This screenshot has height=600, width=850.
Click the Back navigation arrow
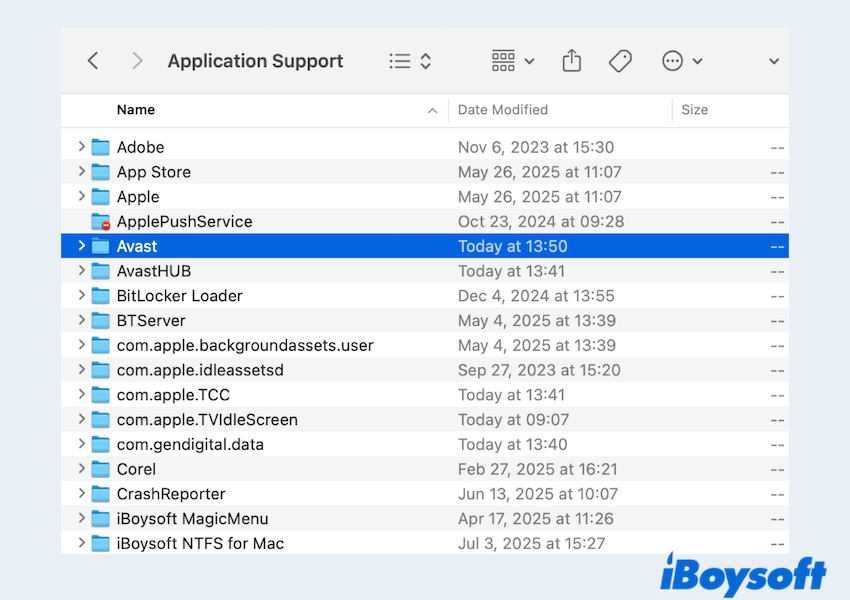93,61
